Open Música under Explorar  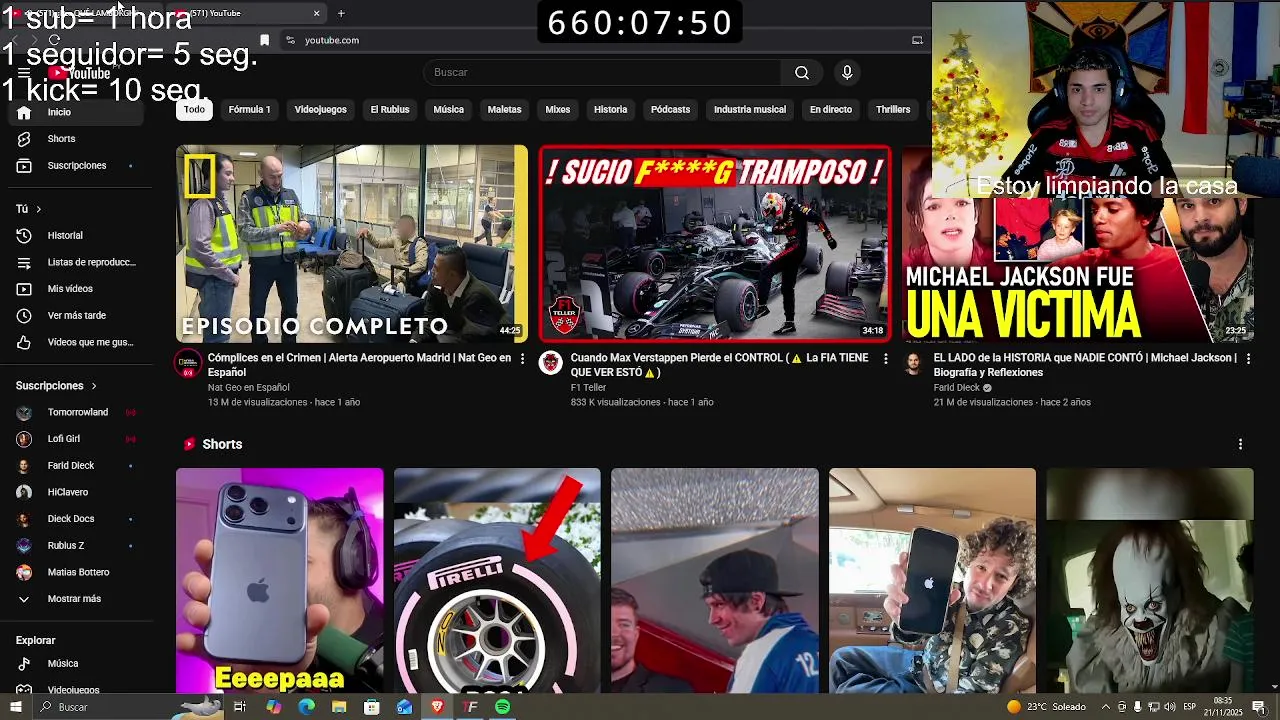75,663
